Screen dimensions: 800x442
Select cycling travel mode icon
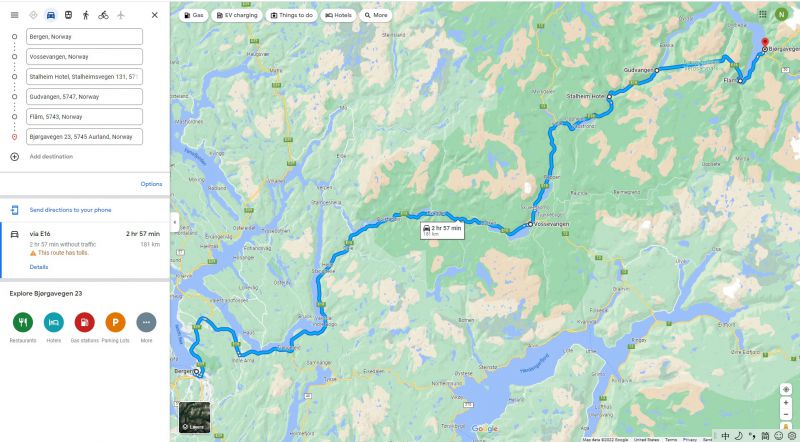point(103,15)
